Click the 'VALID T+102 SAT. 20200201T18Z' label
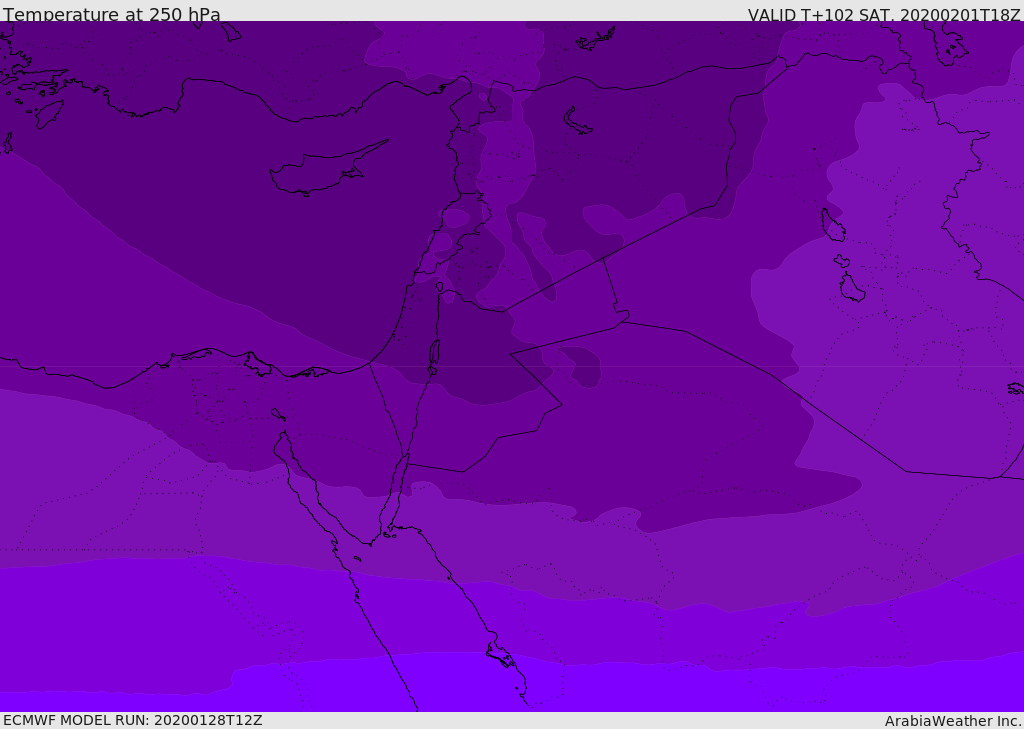The height and width of the screenshot is (729, 1024). pyautogui.click(x=884, y=14)
